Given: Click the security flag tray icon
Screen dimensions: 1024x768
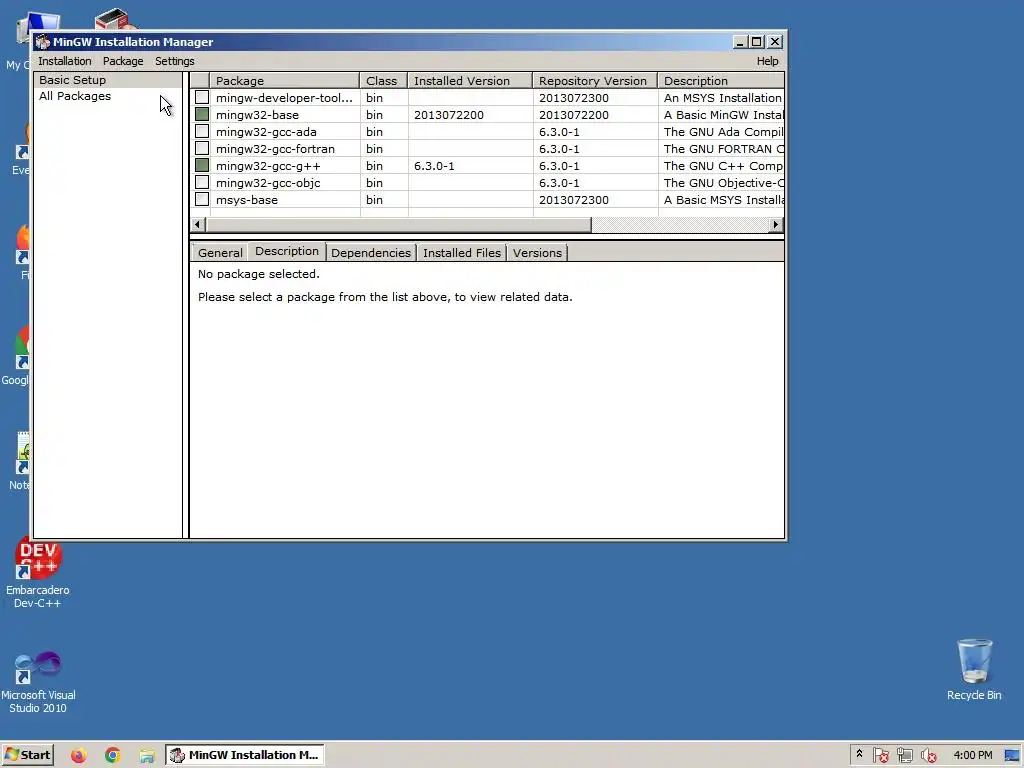Looking at the screenshot, I should [880, 755].
